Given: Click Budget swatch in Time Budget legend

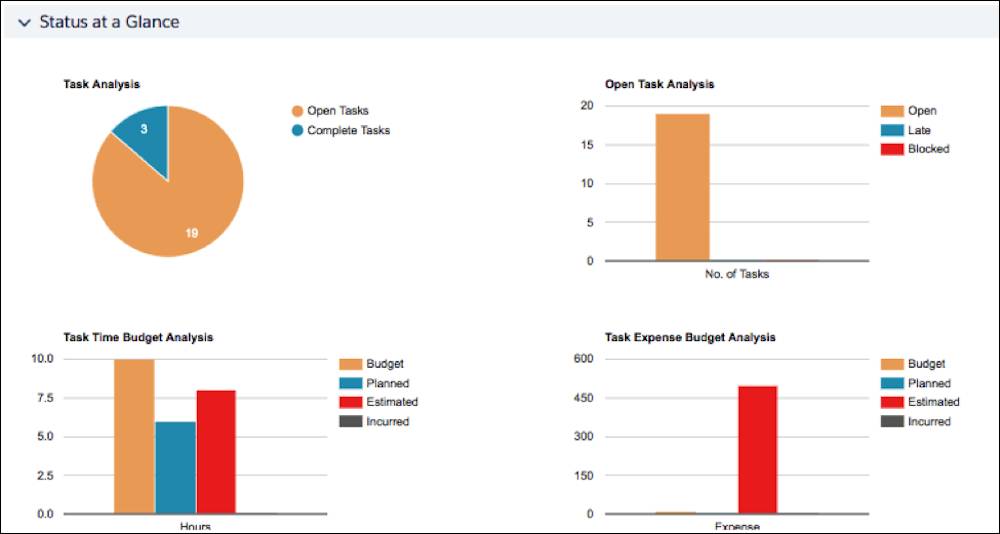Looking at the screenshot, I should [x=350, y=364].
